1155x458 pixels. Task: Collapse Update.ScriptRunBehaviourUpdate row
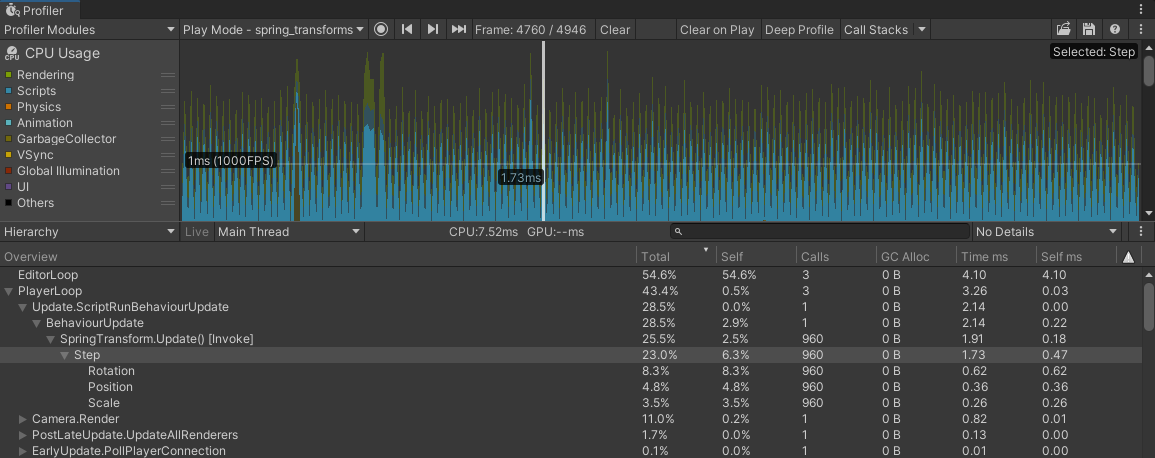click(x=23, y=307)
